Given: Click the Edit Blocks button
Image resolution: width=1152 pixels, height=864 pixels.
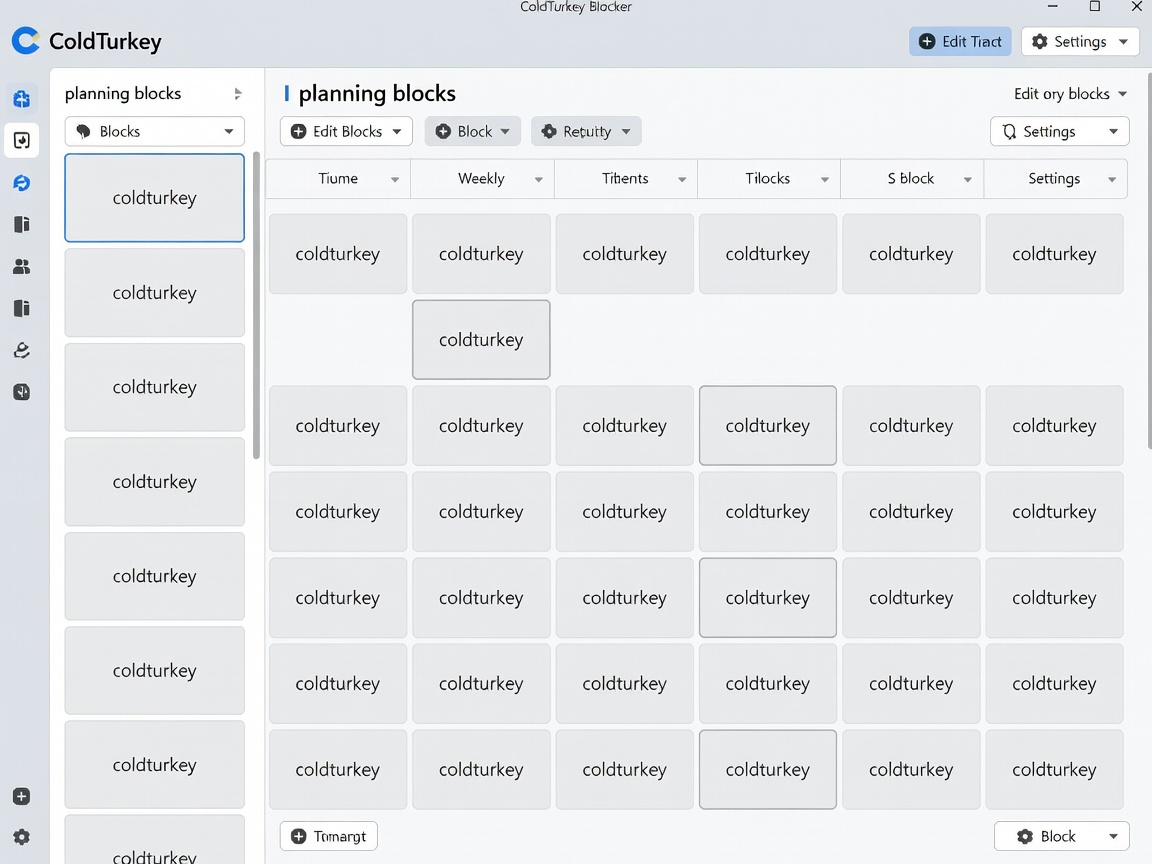Looking at the screenshot, I should (x=346, y=132).
